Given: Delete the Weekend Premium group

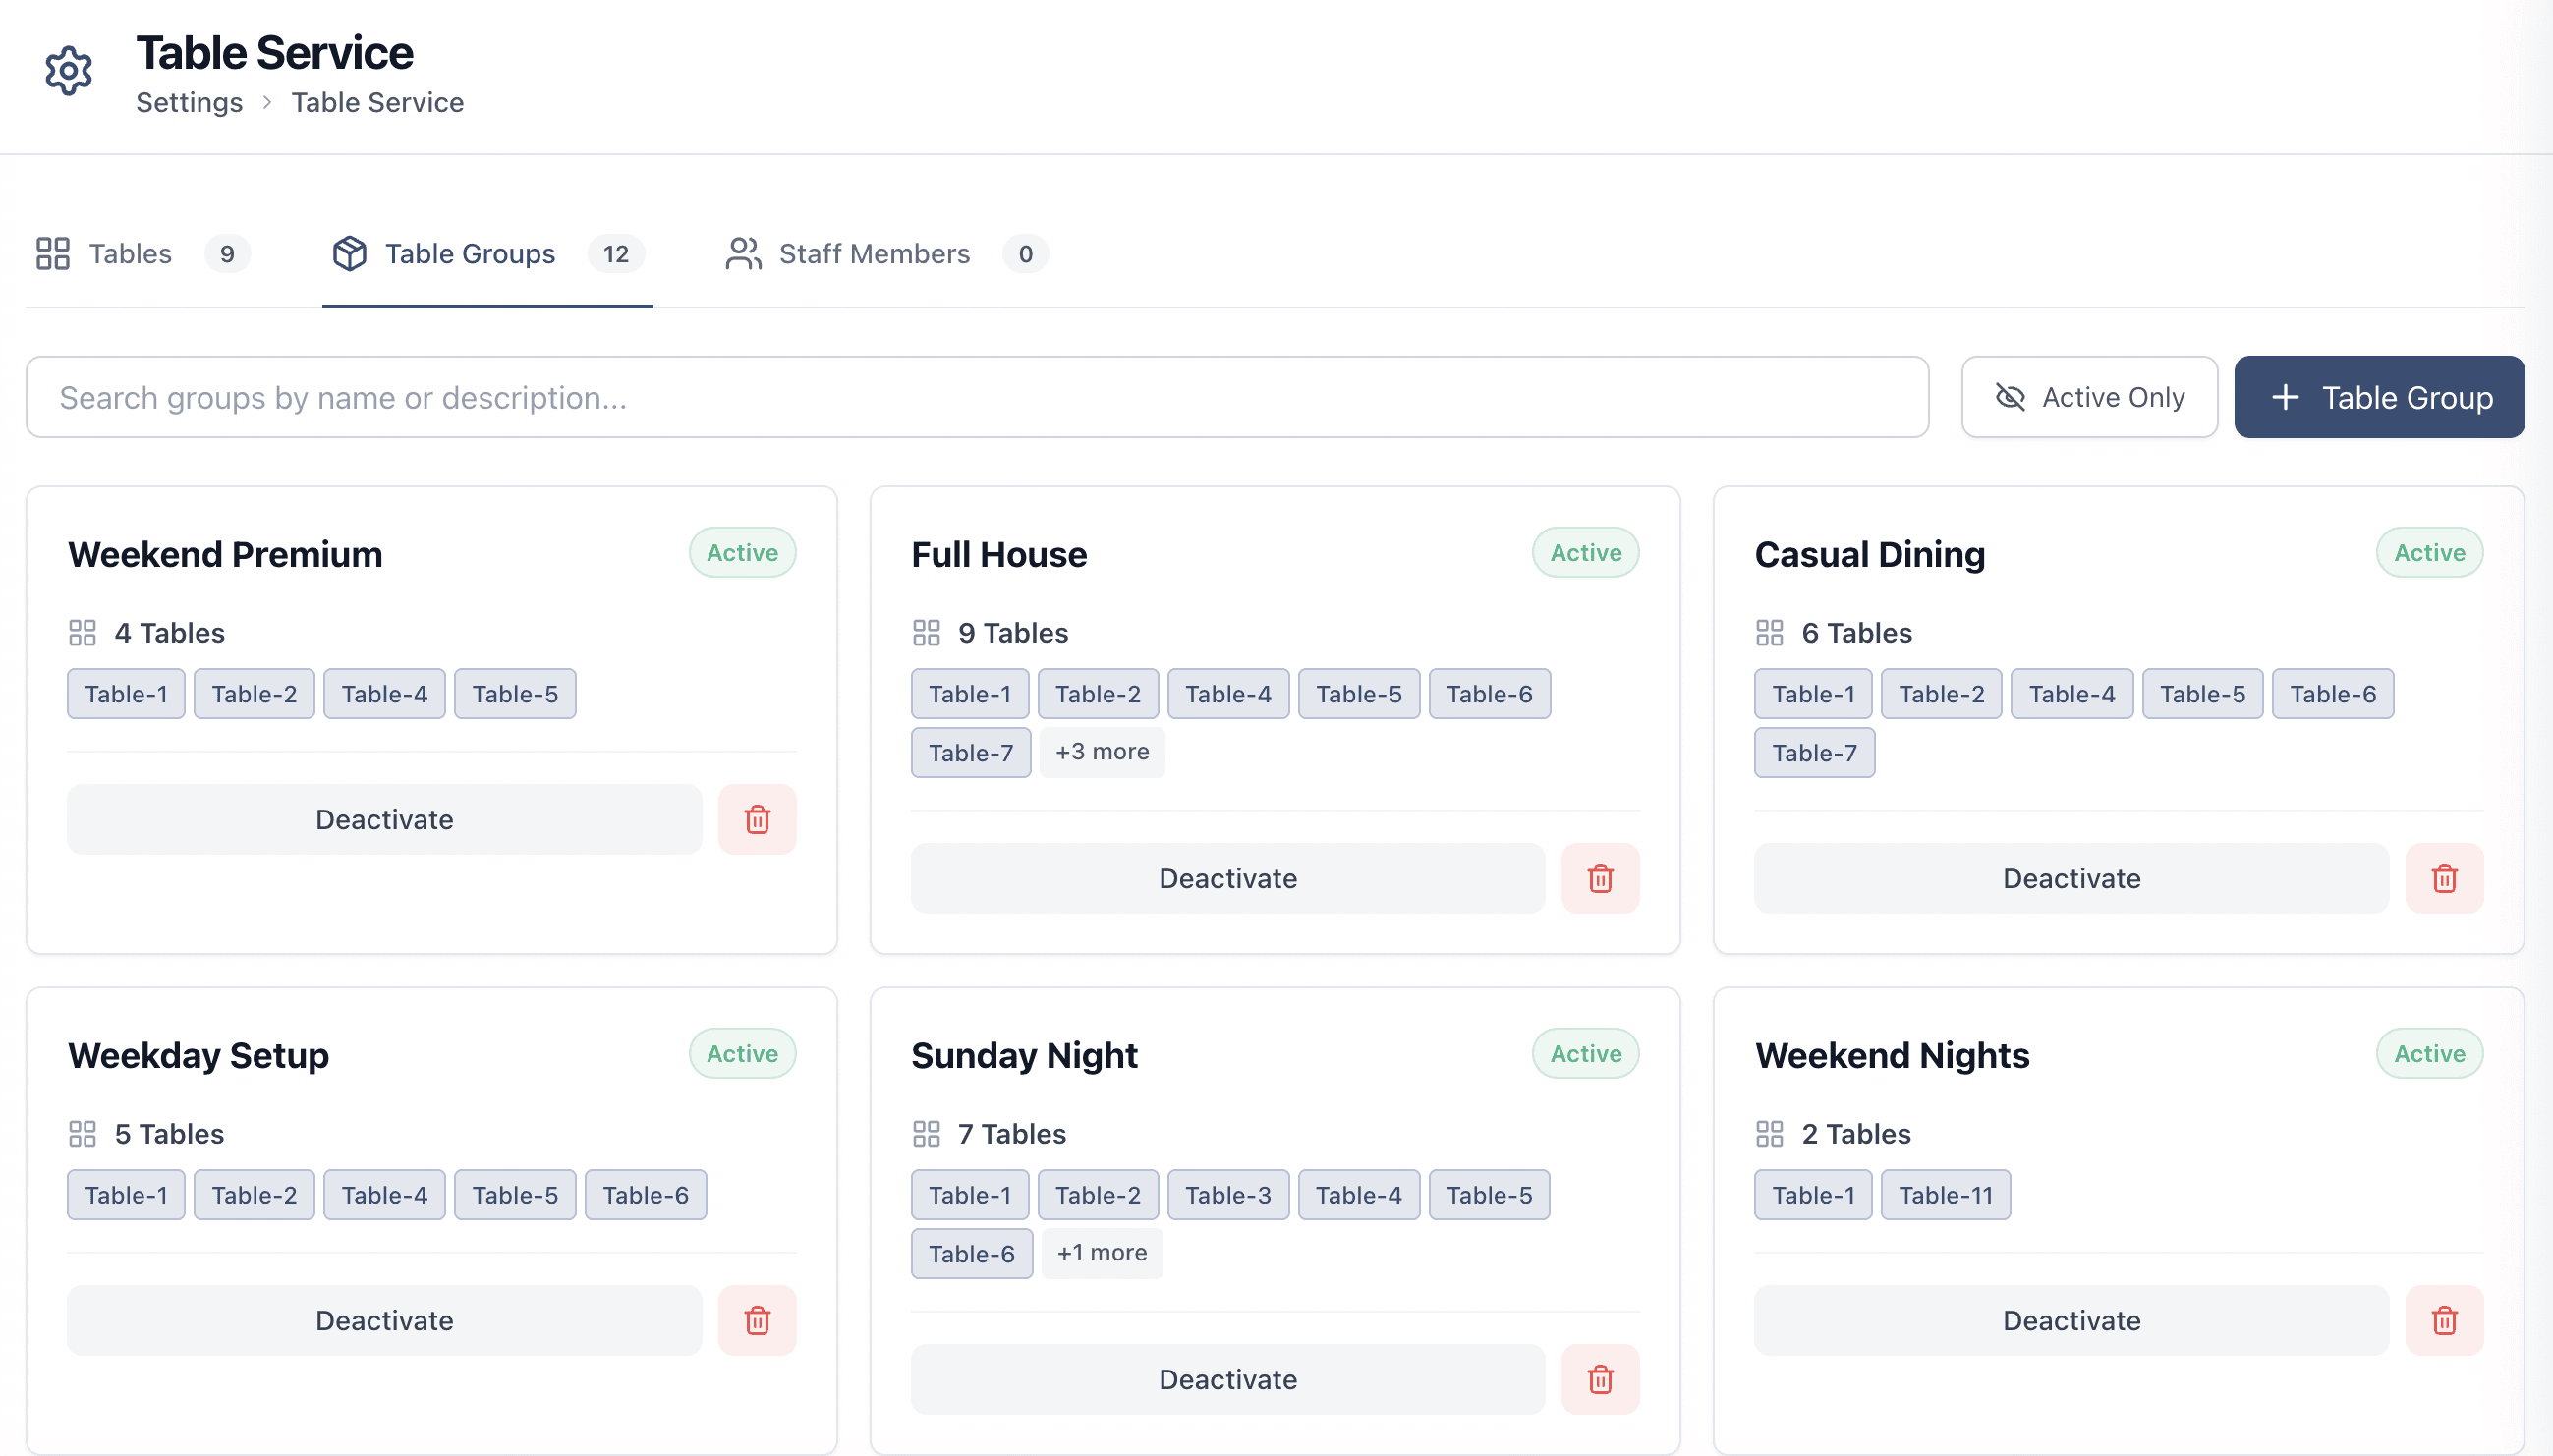Looking at the screenshot, I should 757,819.
